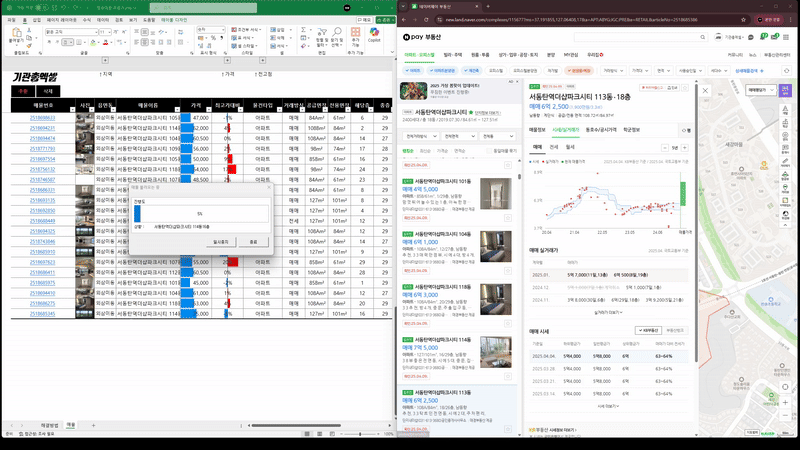Open listing link 2518685345 in Excel
Image resolution: width=800 pixels, height=450 pixels.
coord(42,314)
